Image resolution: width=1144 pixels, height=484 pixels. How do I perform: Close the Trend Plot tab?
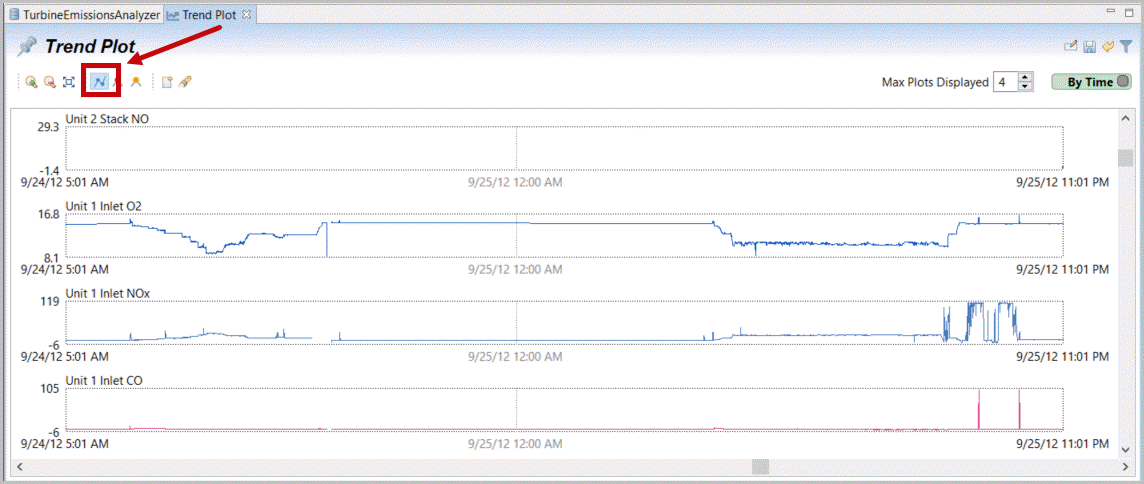[x=247, y=15]
